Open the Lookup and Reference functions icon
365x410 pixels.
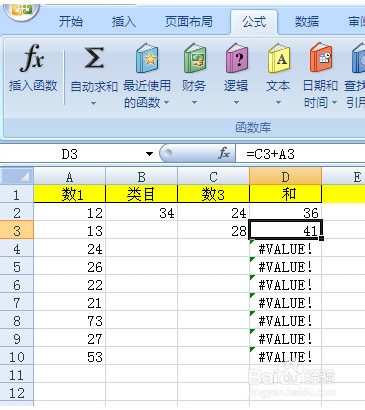[x=358, y=59]
